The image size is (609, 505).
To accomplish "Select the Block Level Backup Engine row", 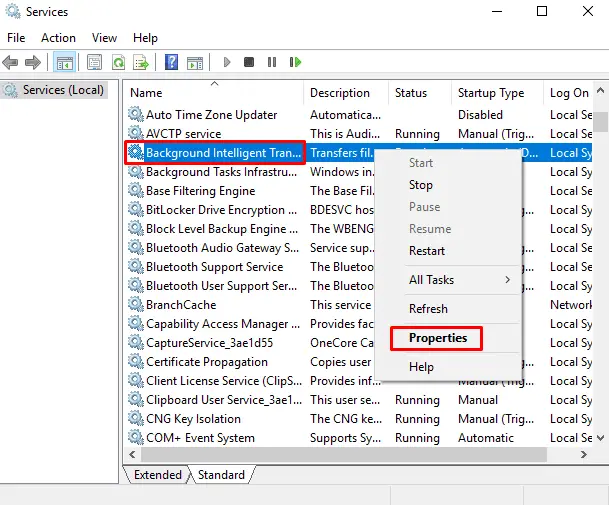I will (359, 229).
